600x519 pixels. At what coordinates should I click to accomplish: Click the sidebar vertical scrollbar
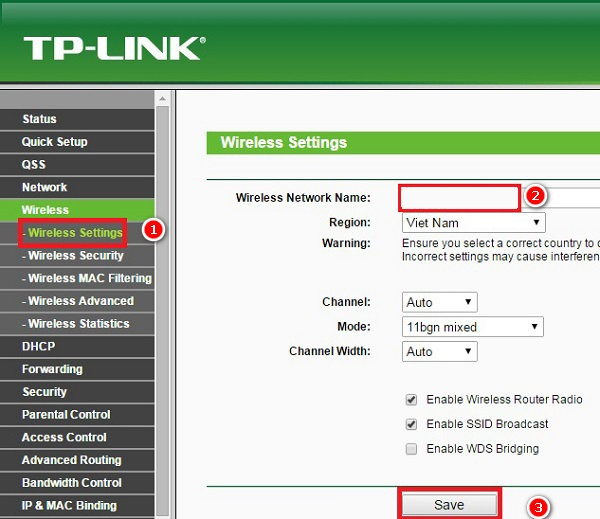coord(163,311)
